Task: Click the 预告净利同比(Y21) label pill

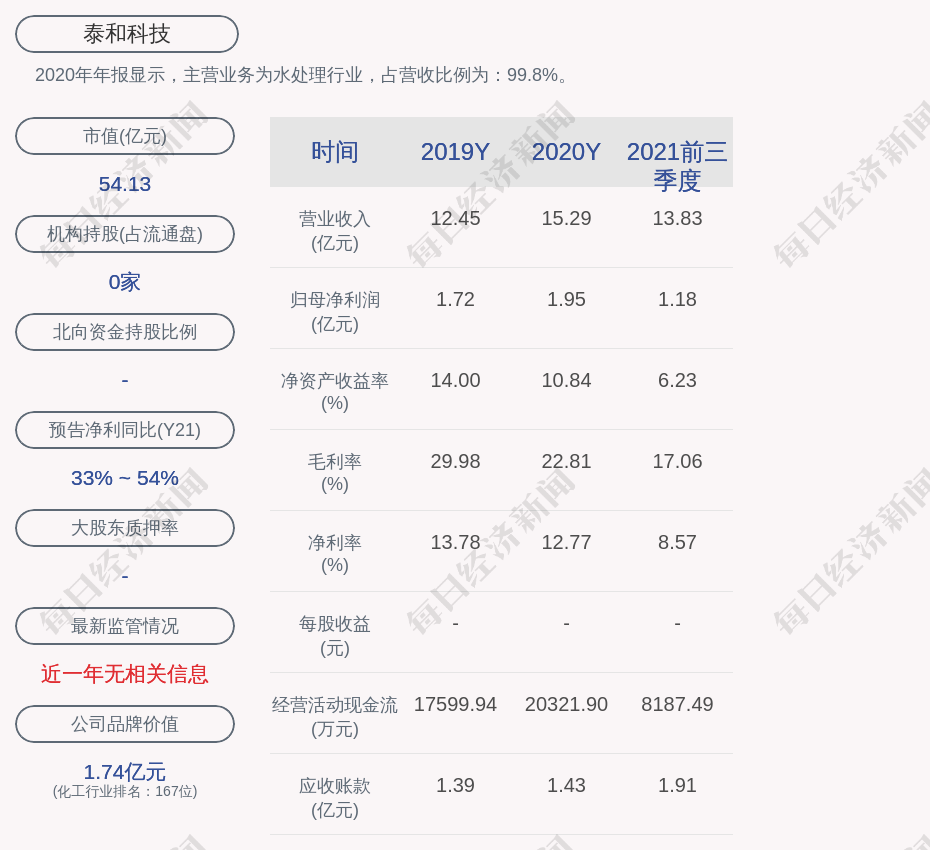Action: [x=125, y=429]
